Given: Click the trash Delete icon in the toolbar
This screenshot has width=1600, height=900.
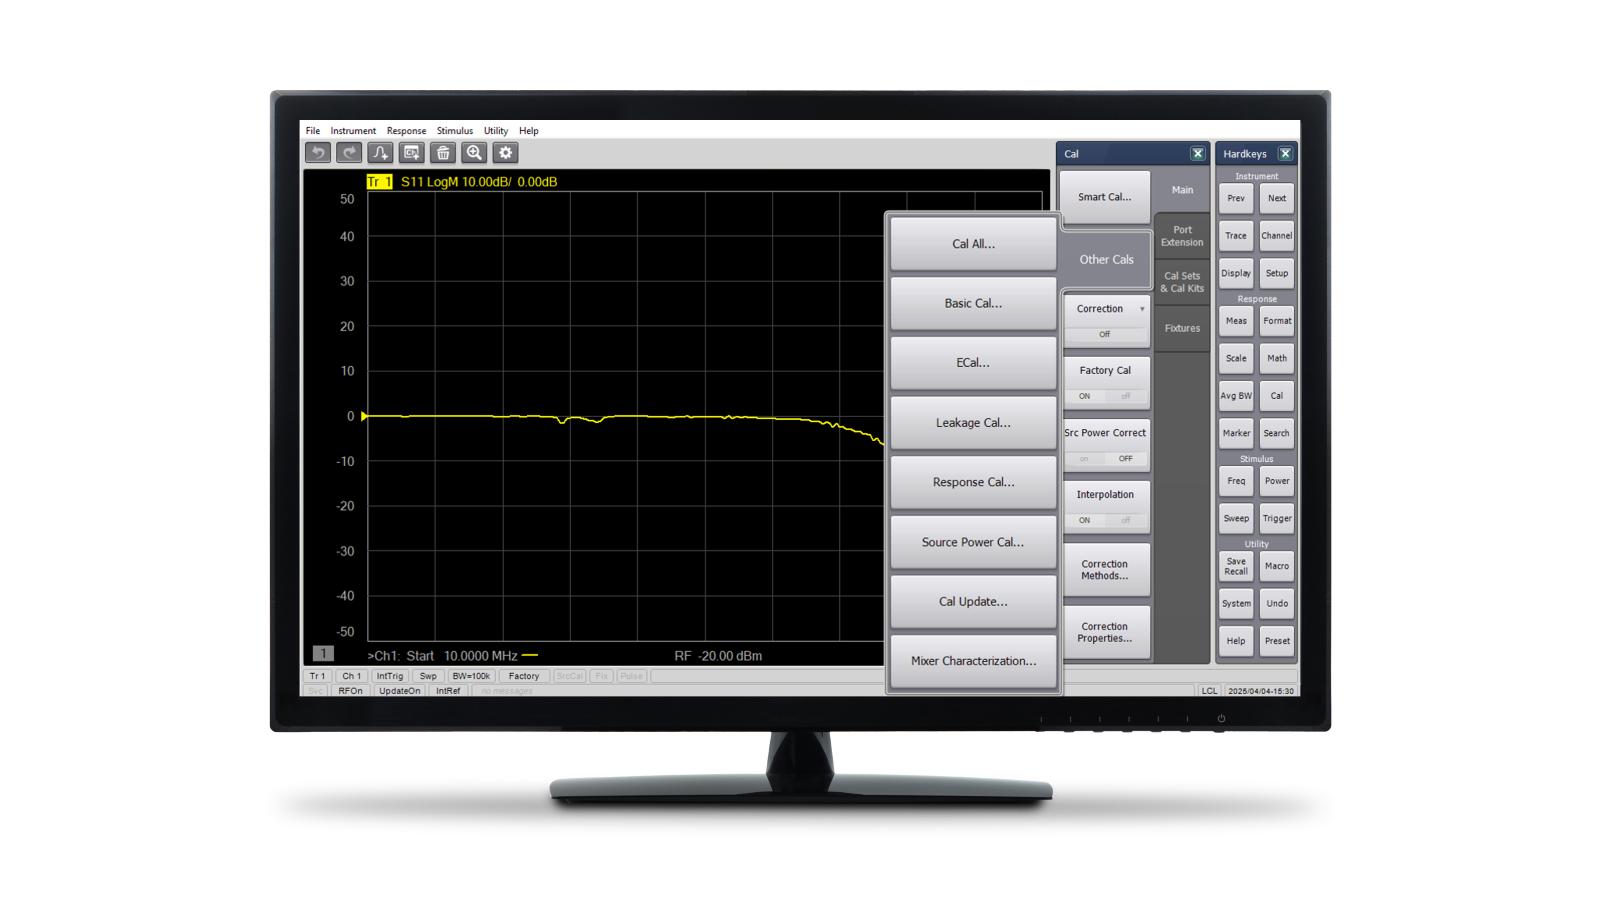Looking at the screenshot, I should pyautogui.click(x=443, y=152).
